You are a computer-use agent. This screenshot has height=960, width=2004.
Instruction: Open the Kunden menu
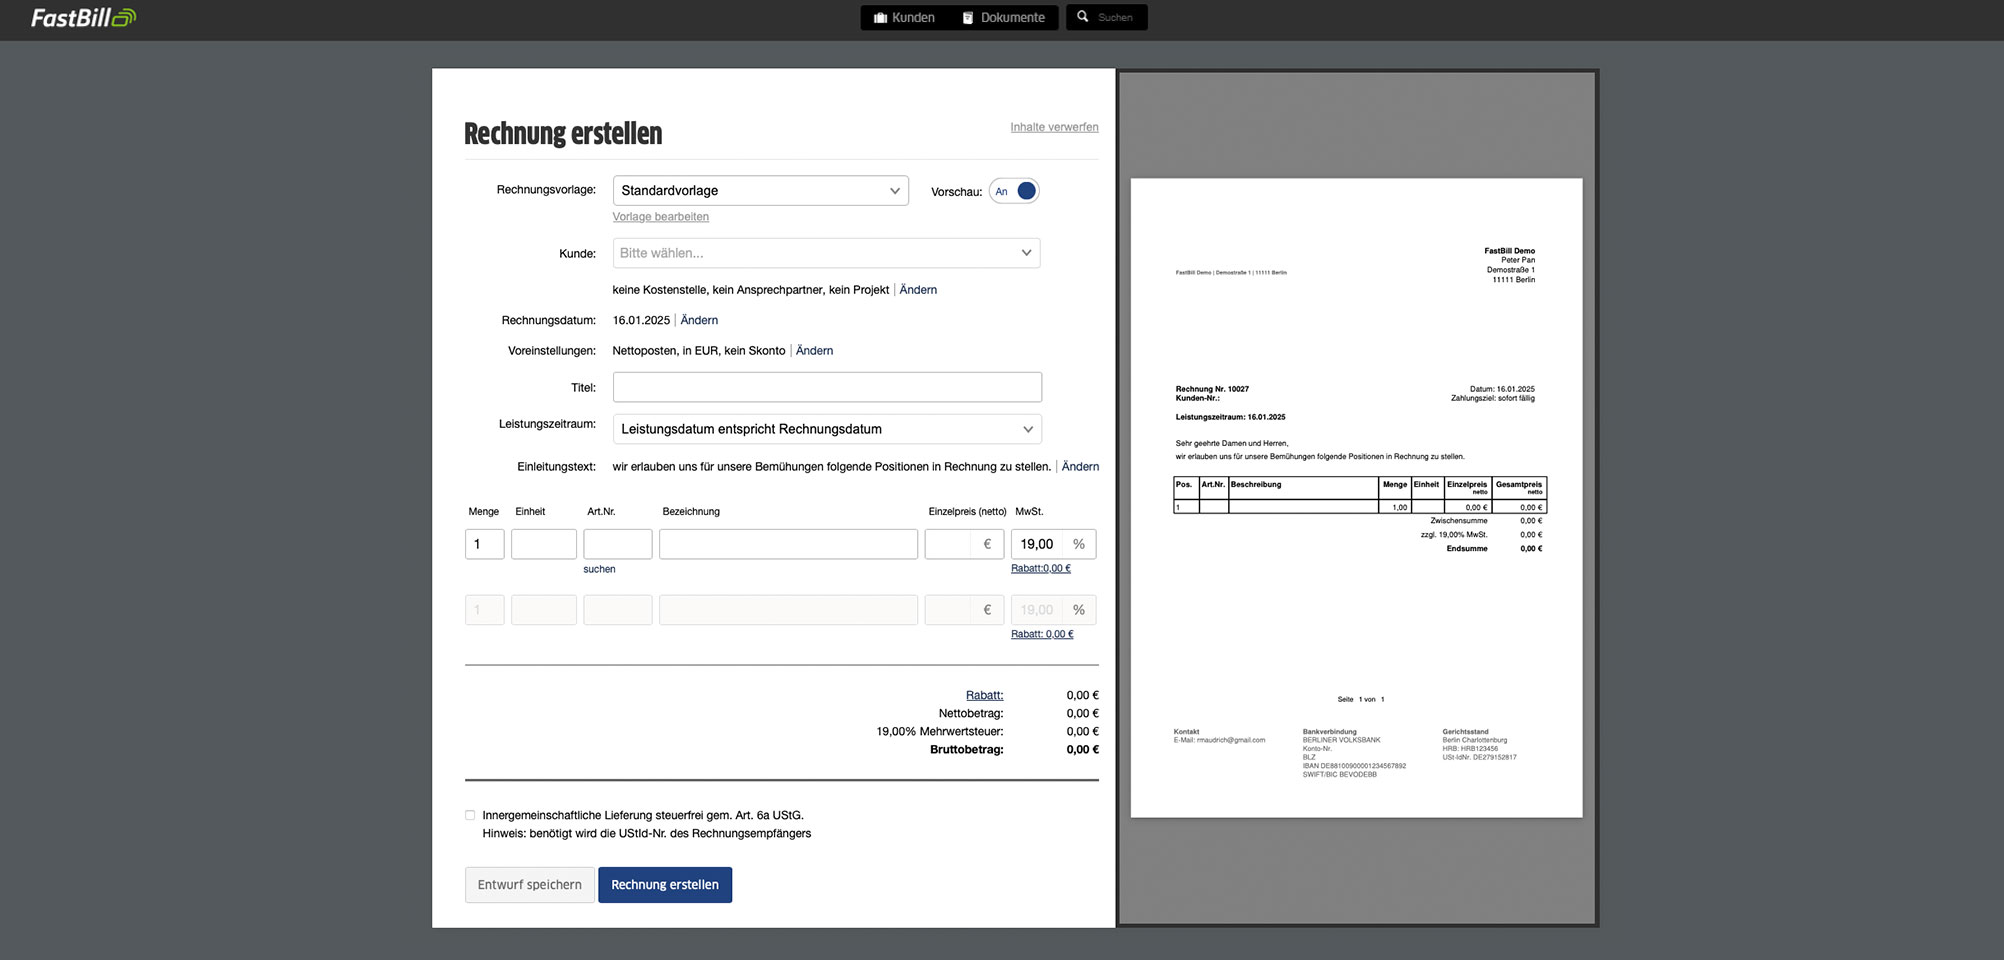point(905,18)
